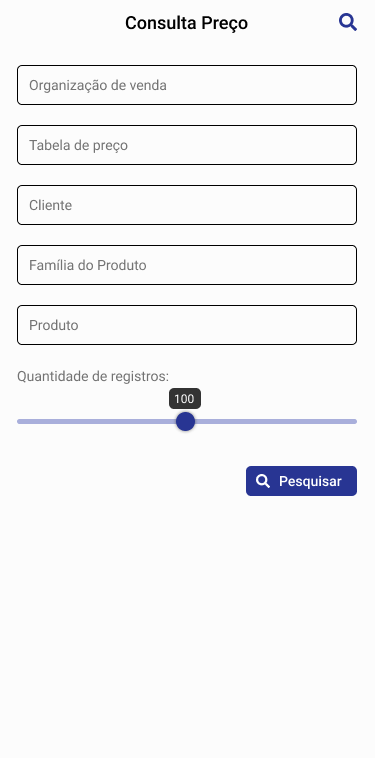This screenshot has height=758, width=375.
Task: Click the slider track left of the handle
Action: [96, 422]
